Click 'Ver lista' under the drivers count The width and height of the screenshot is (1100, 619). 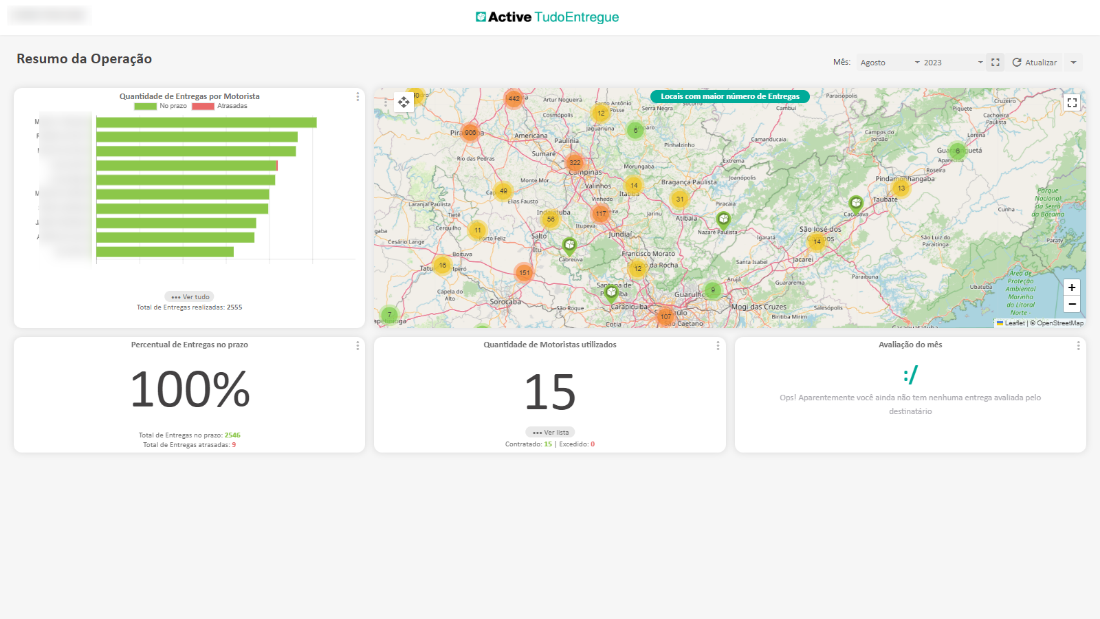(x=550, y=432)
